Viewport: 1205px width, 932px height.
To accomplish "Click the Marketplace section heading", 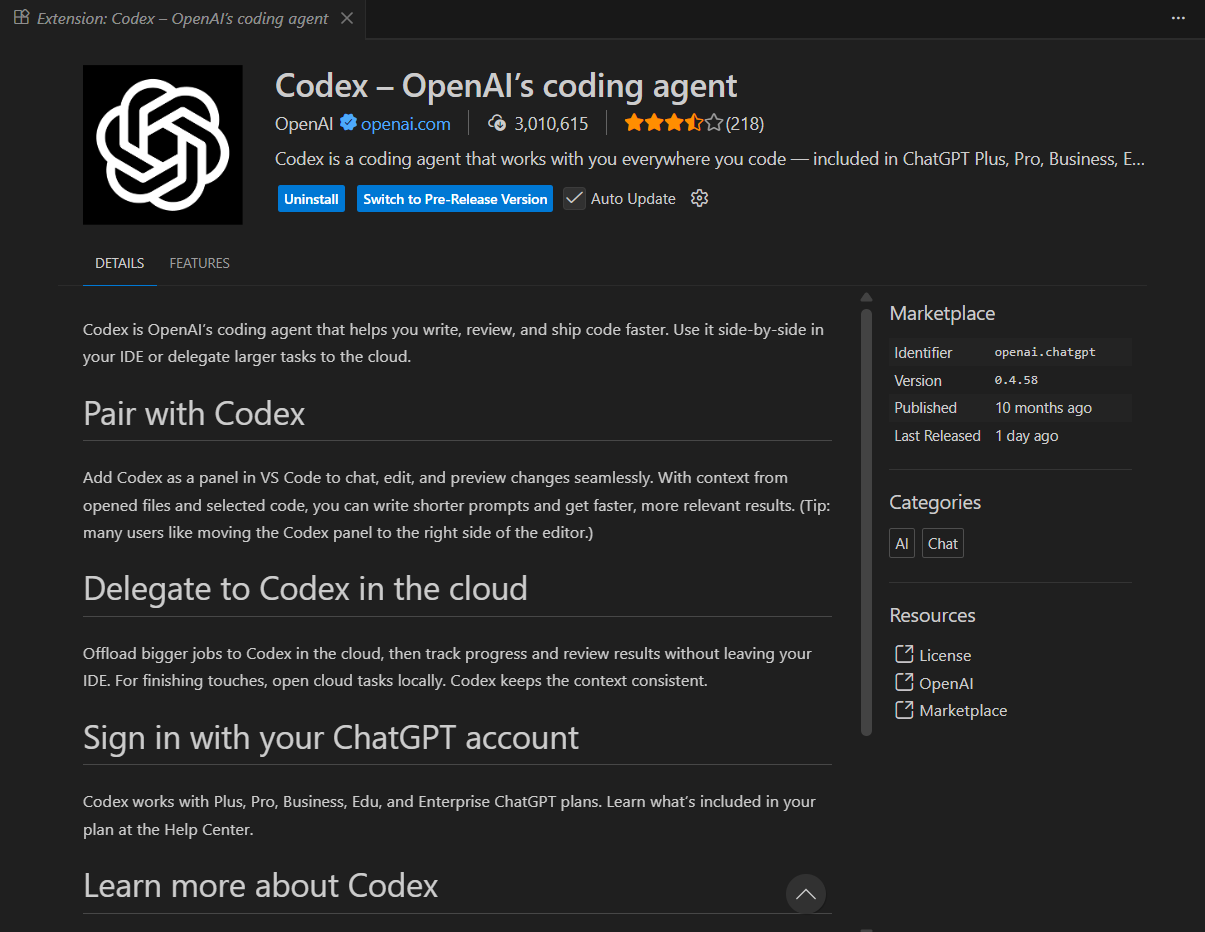I will click(942, 313).
